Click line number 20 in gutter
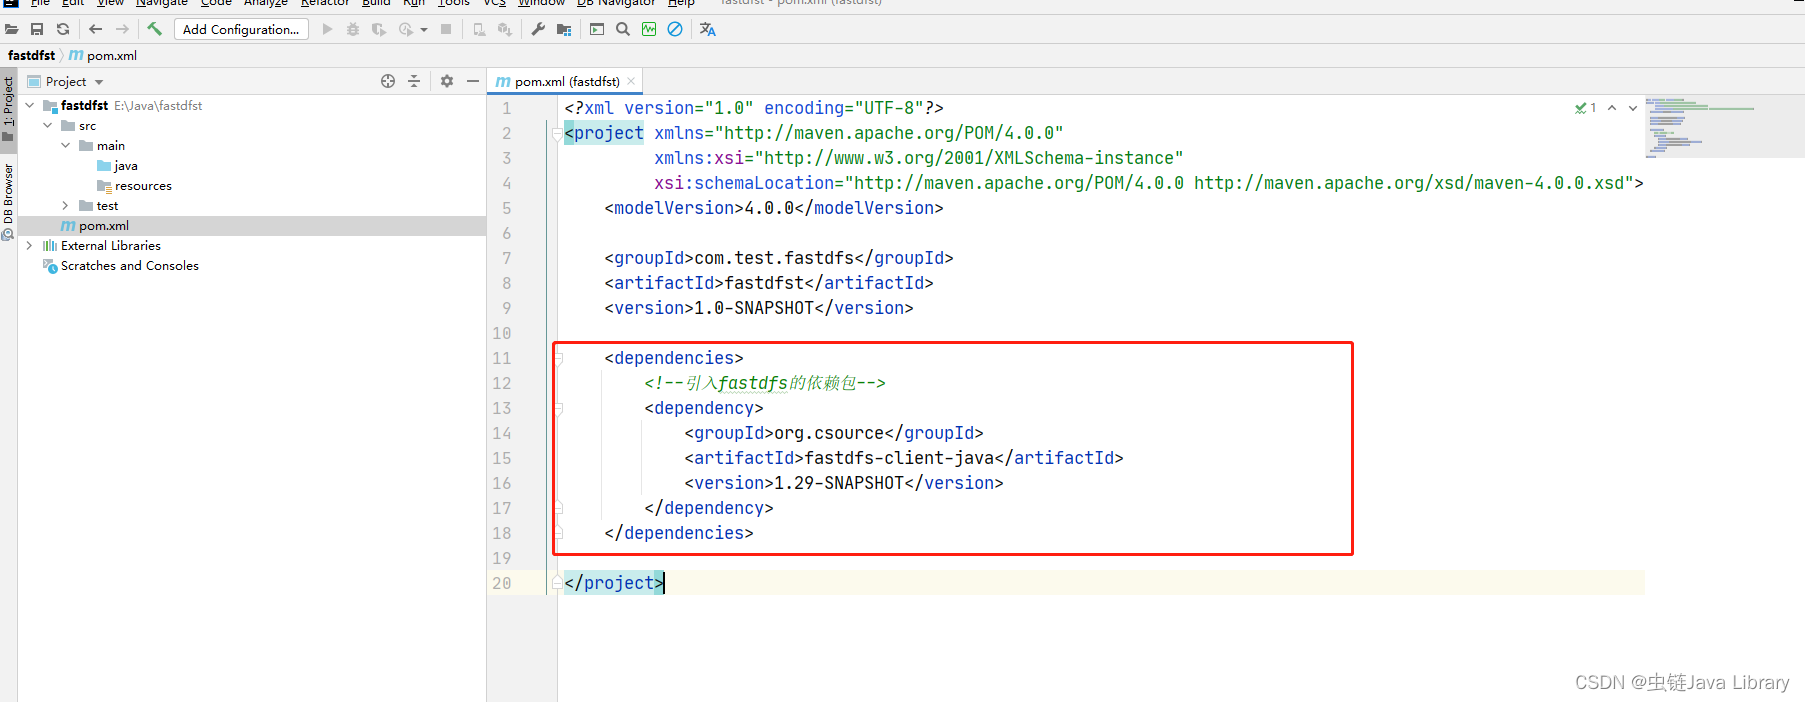1805x702 pixels. point(501,583)
